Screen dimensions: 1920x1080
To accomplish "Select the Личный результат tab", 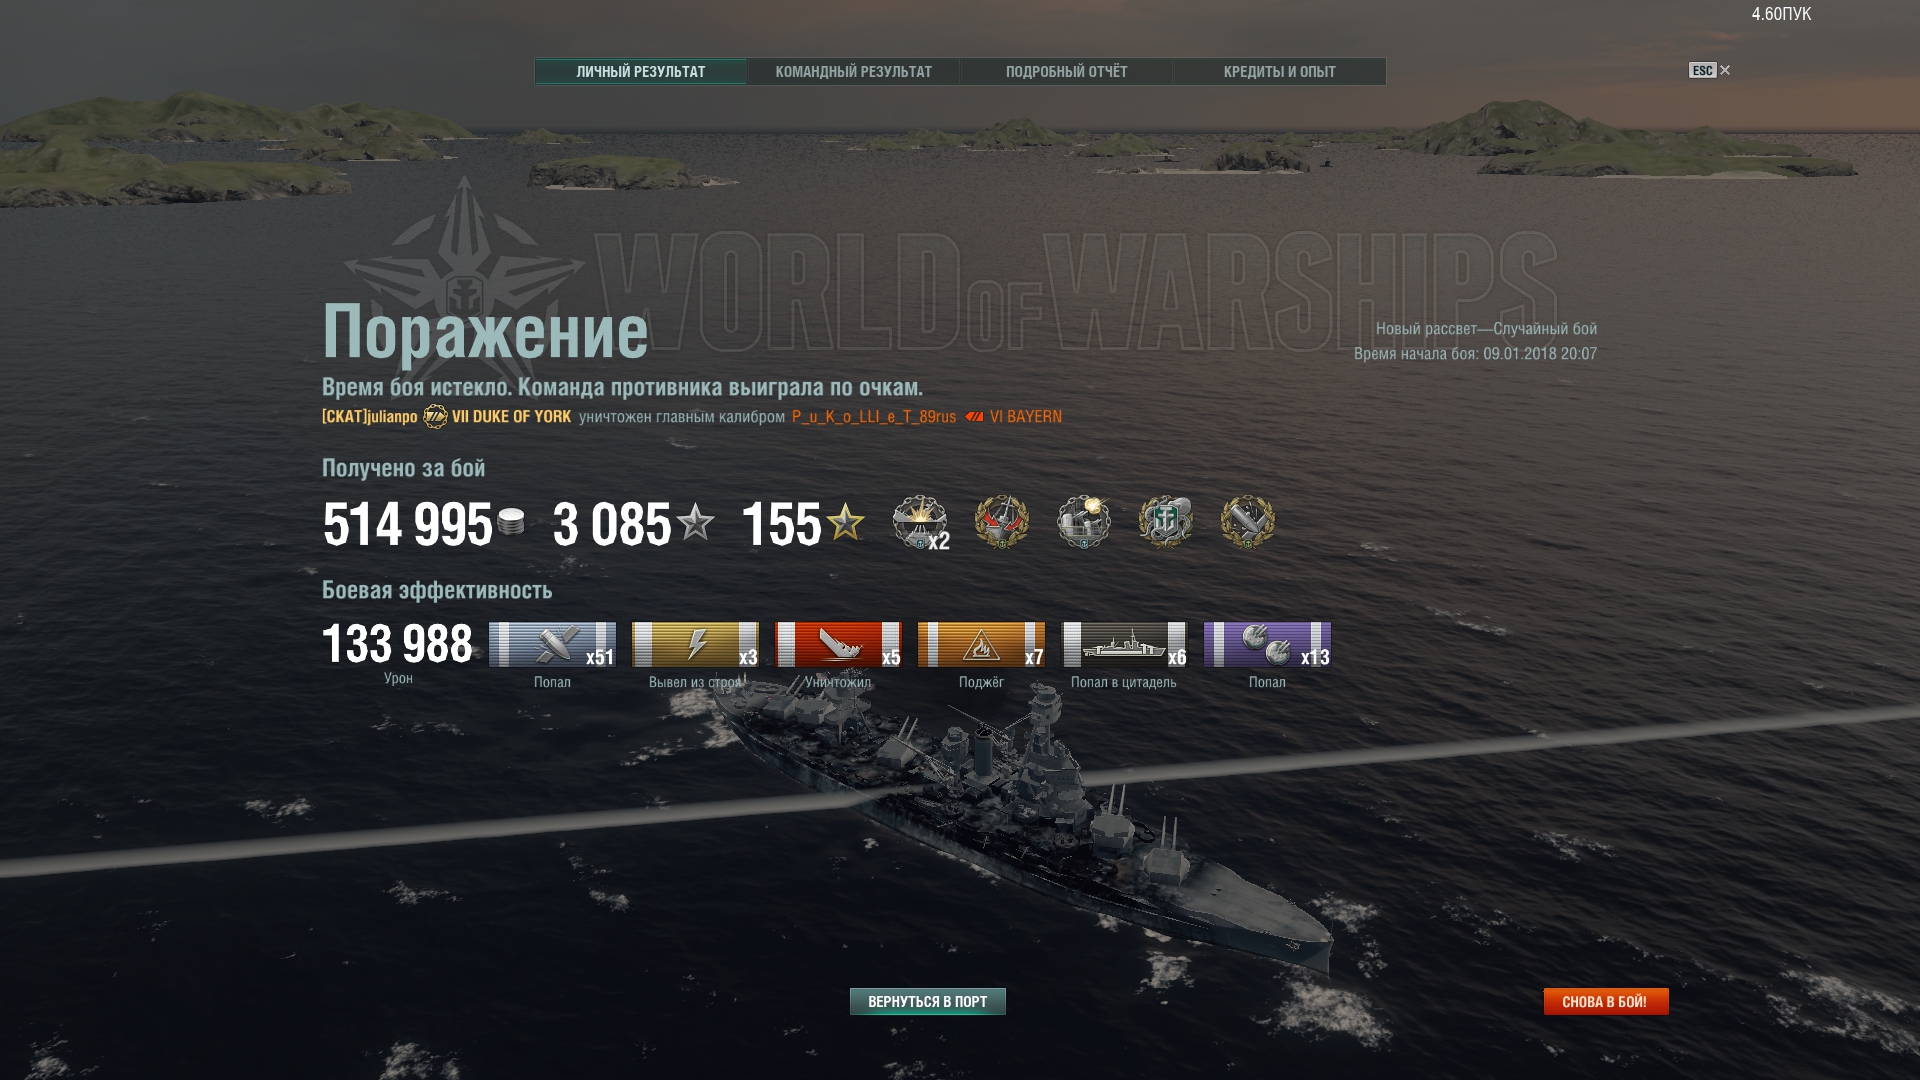I will coord(640,71).
